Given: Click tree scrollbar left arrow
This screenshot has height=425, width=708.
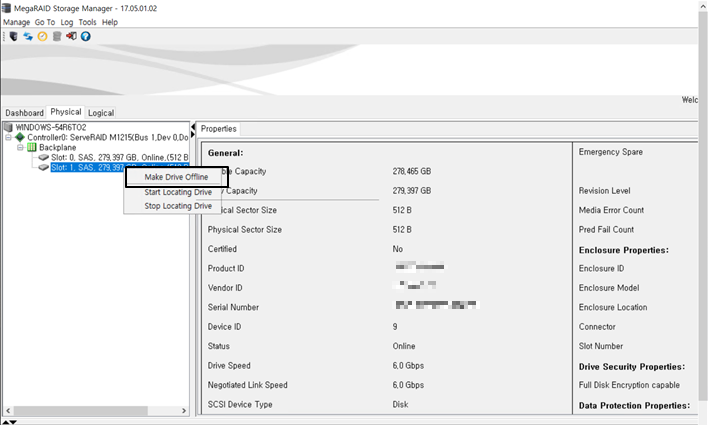Looking at the screenshot, I should 8,411.
